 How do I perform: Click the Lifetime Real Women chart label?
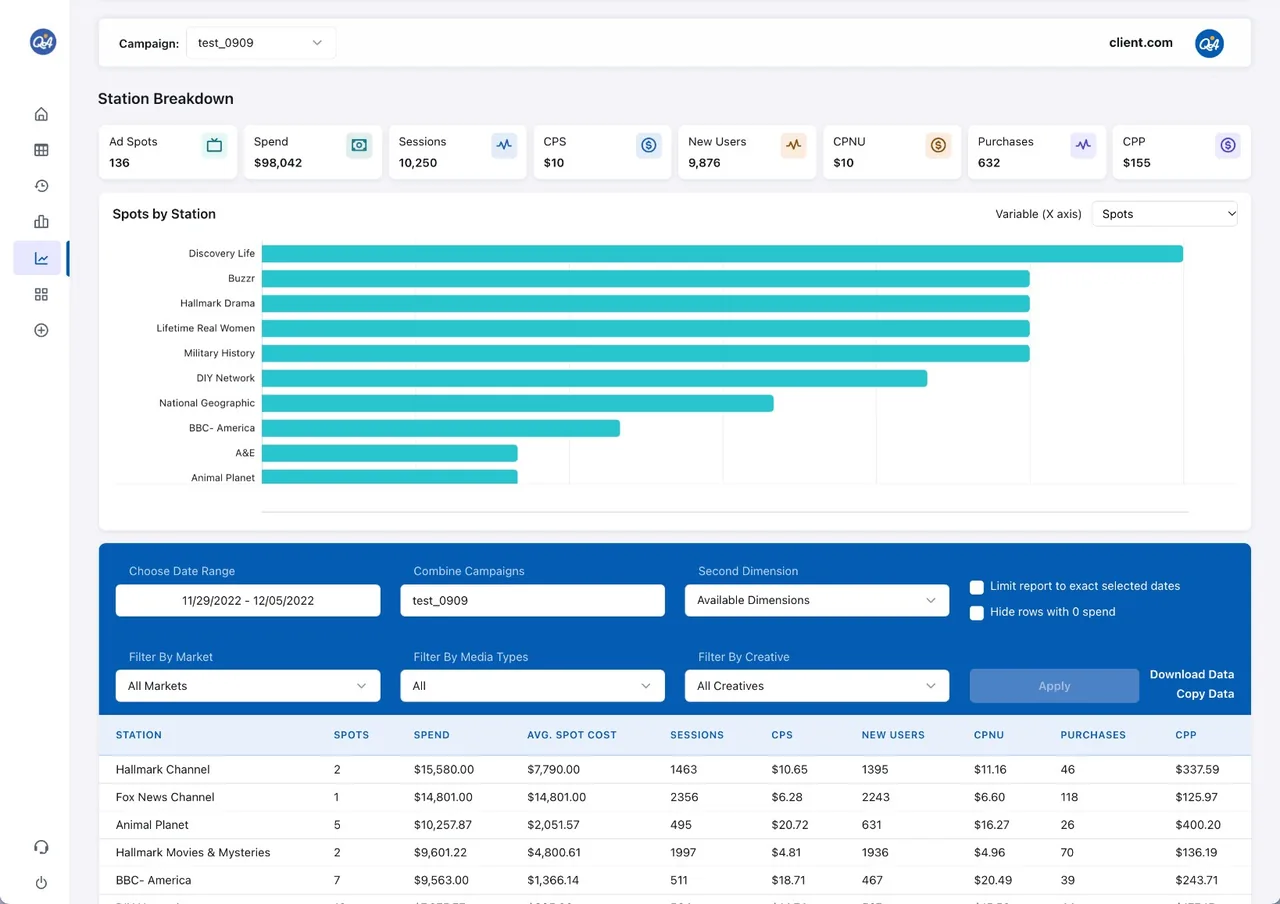click(206, 328)
